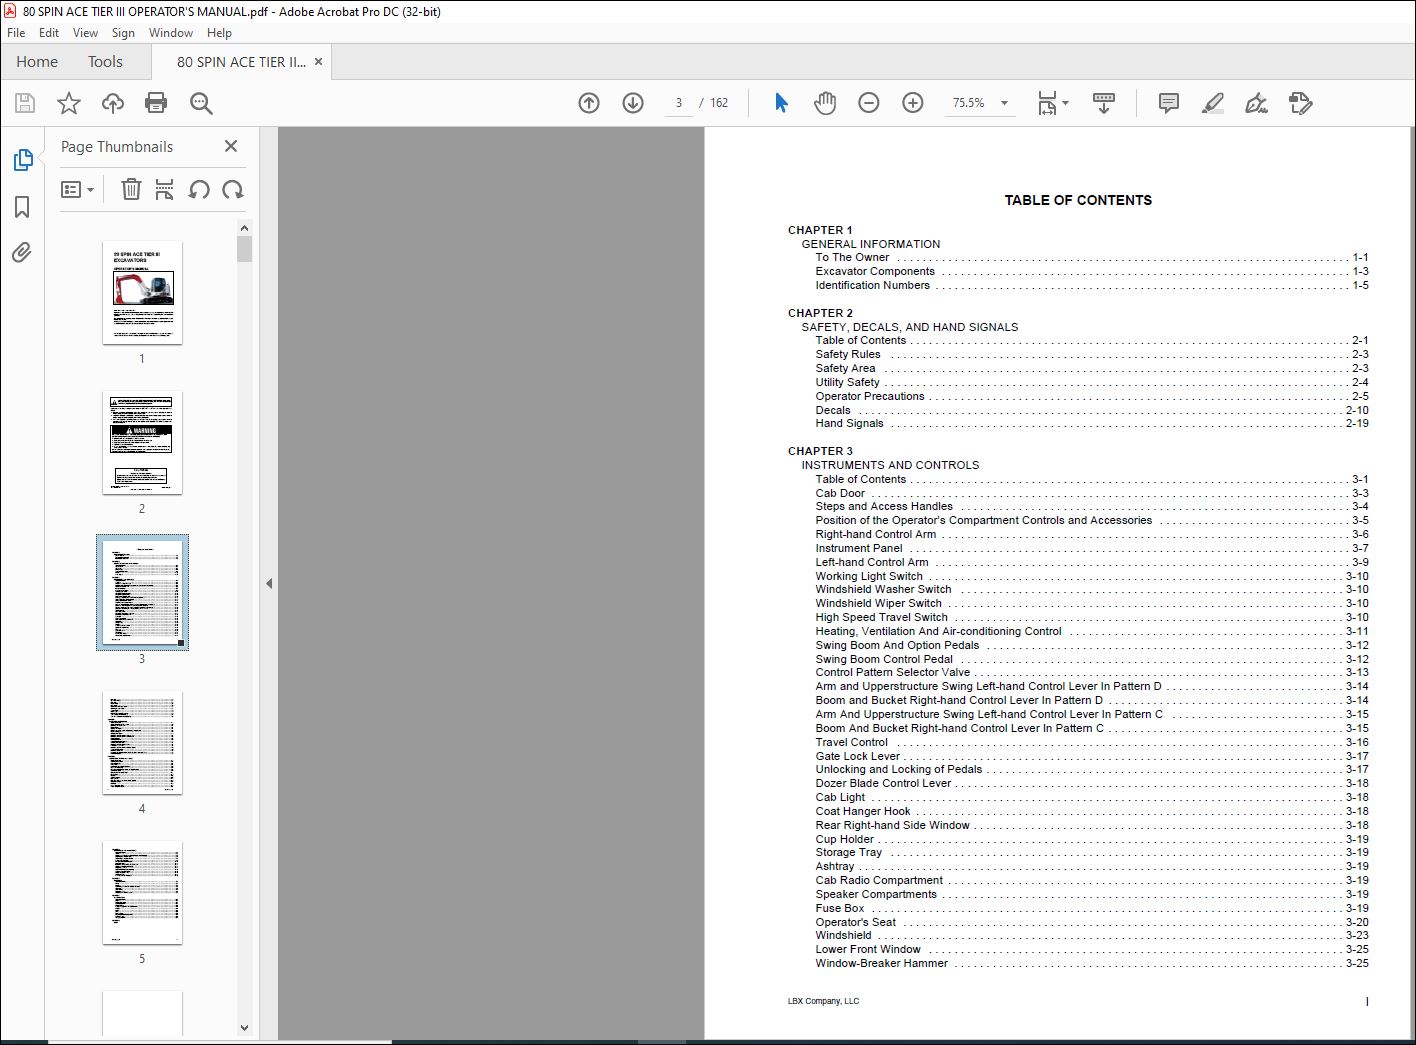
Task: Open the Help menu
Action: [219, 33]
